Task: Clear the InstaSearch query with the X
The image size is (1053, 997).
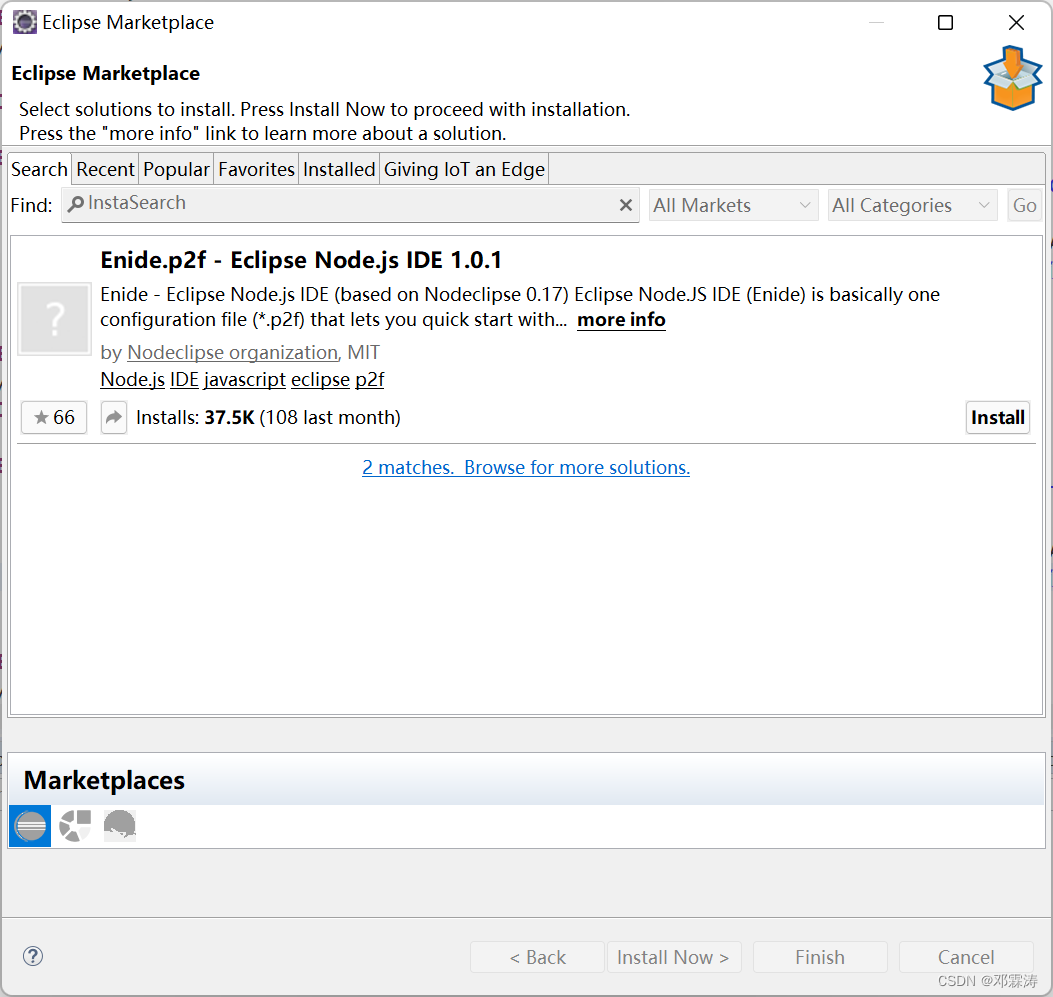Action: [x=626, y=203]
